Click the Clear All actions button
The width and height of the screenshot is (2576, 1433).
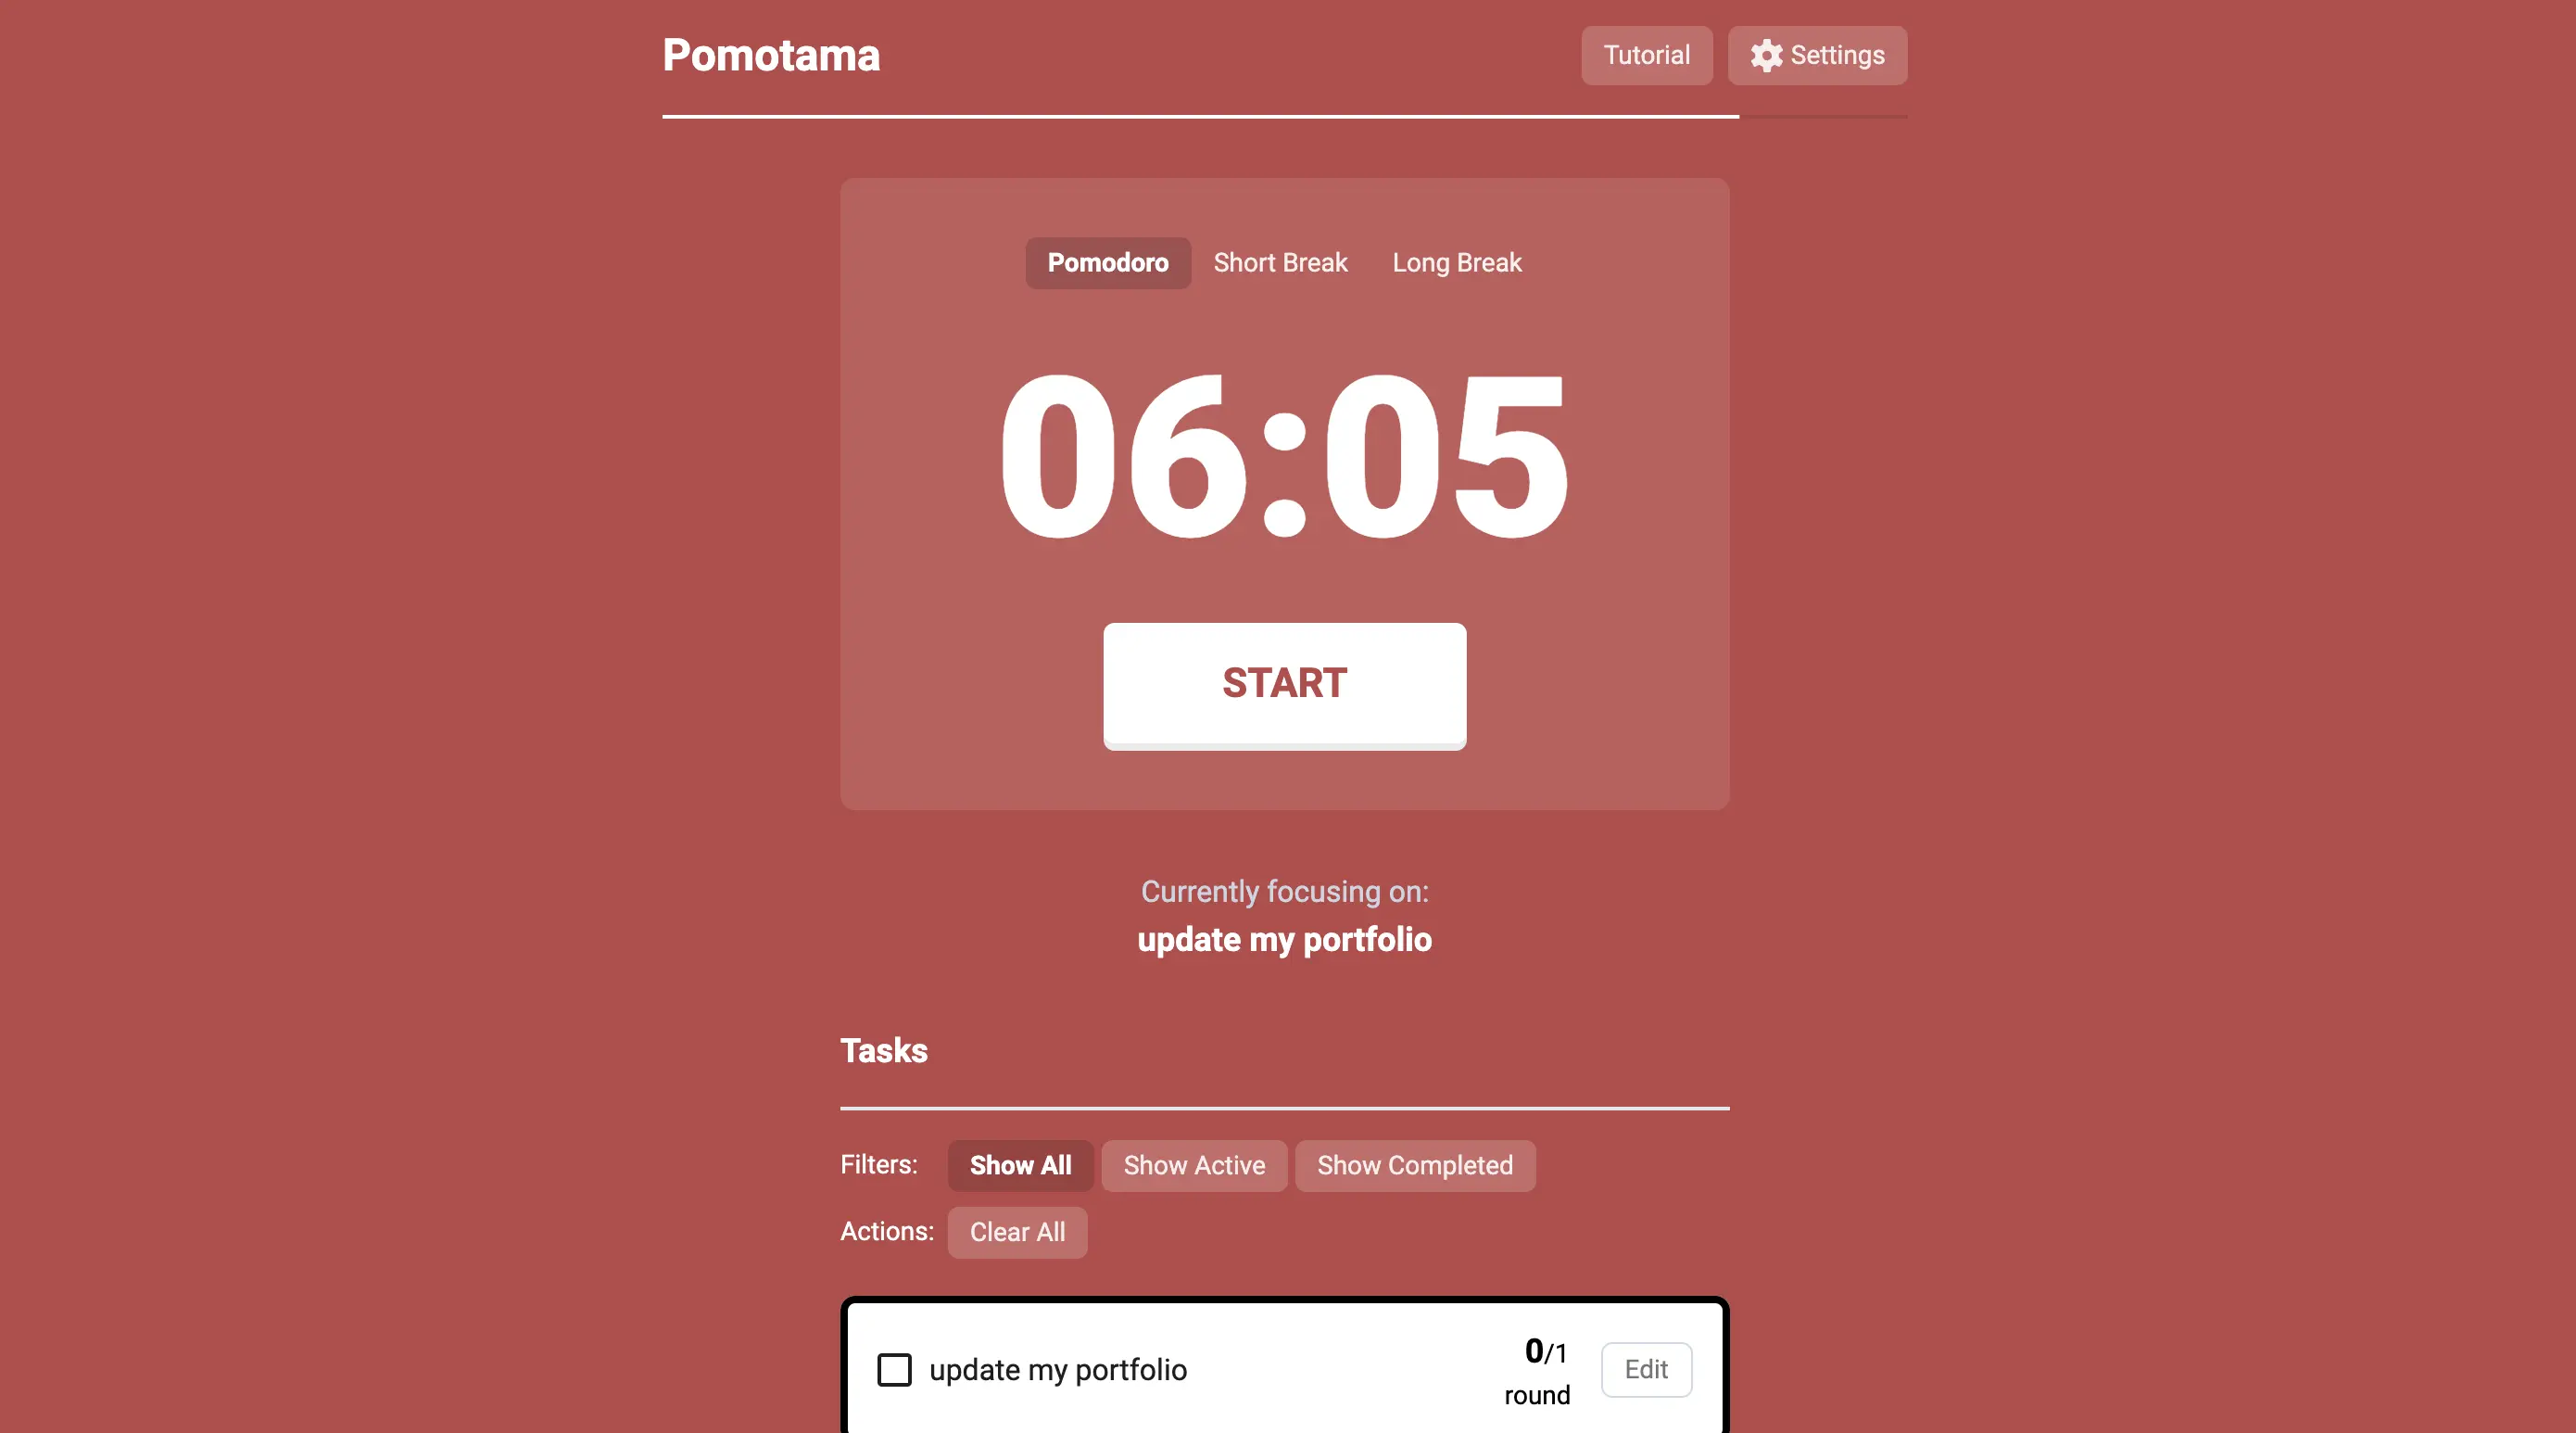(1017, 1232)
